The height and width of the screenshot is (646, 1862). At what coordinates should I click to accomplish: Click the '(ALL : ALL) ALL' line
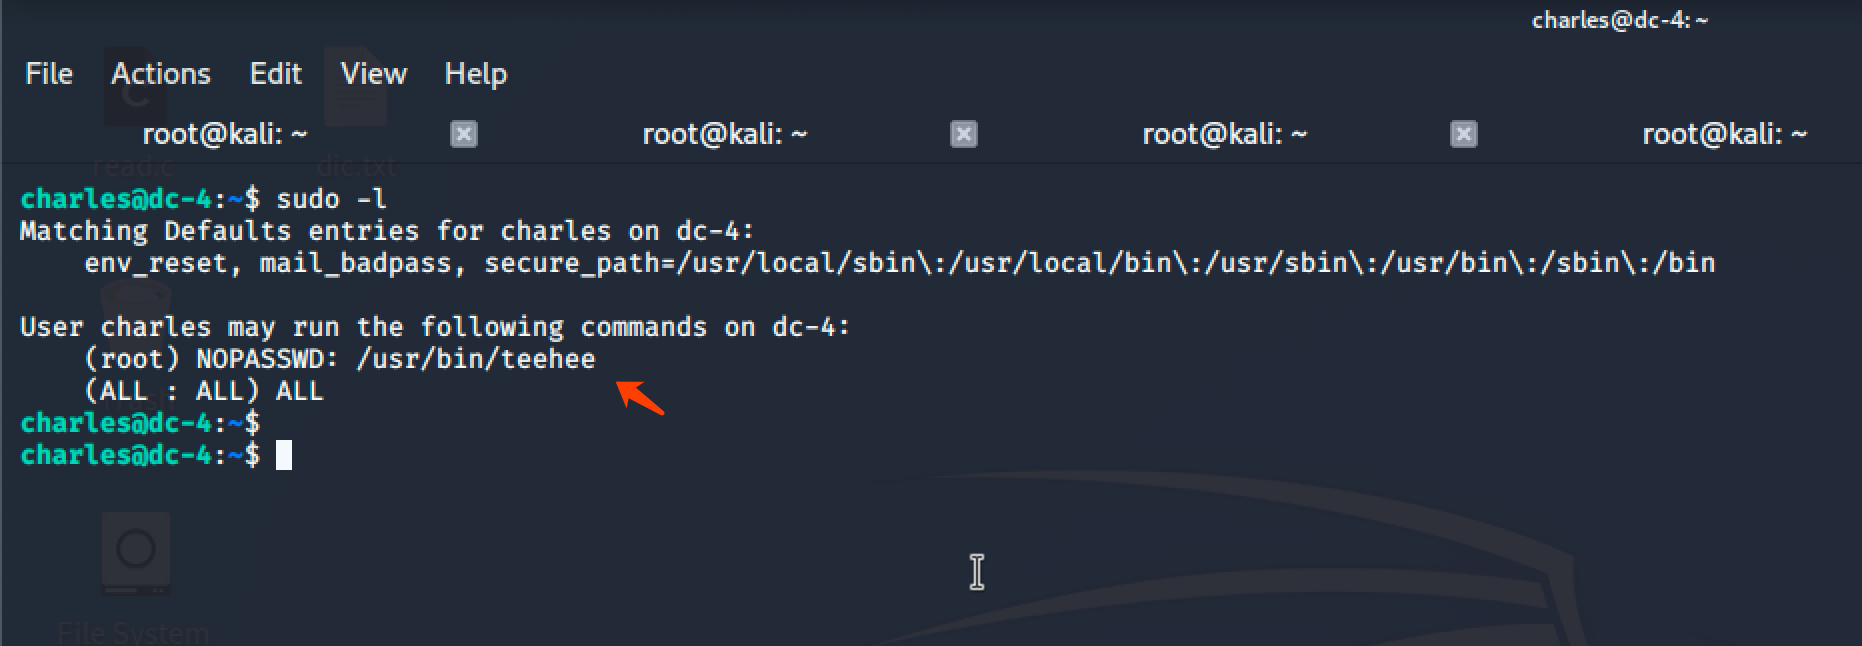[x=204, y=391]
